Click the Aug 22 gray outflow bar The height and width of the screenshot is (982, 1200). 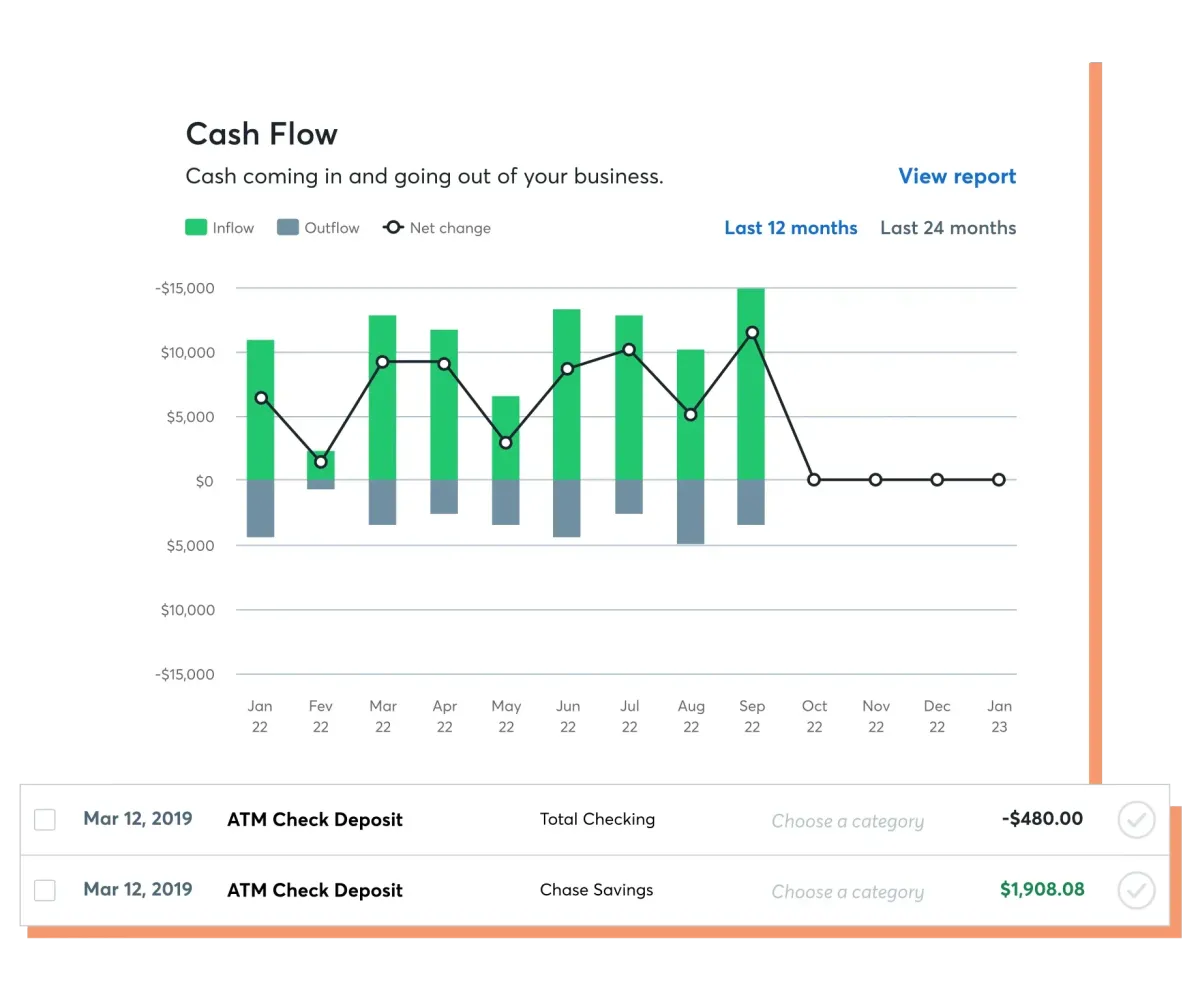[691, 512]
